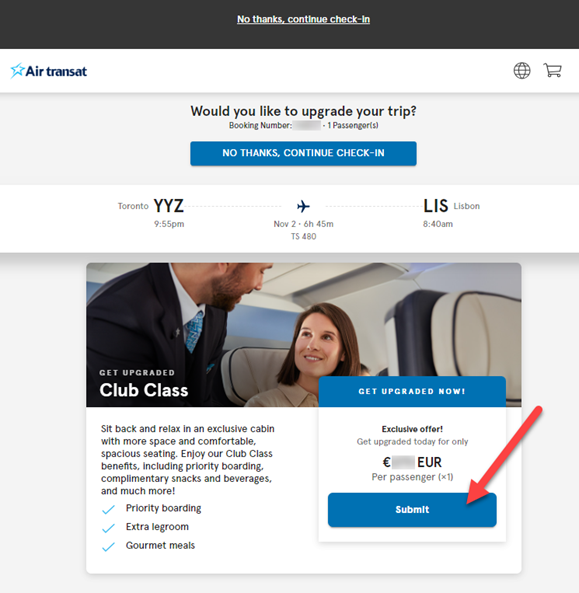This screenshot has width=579, height=593.
Task: Follow the top 'No thanks, continue check-in' link
Action: pos(303,19)
